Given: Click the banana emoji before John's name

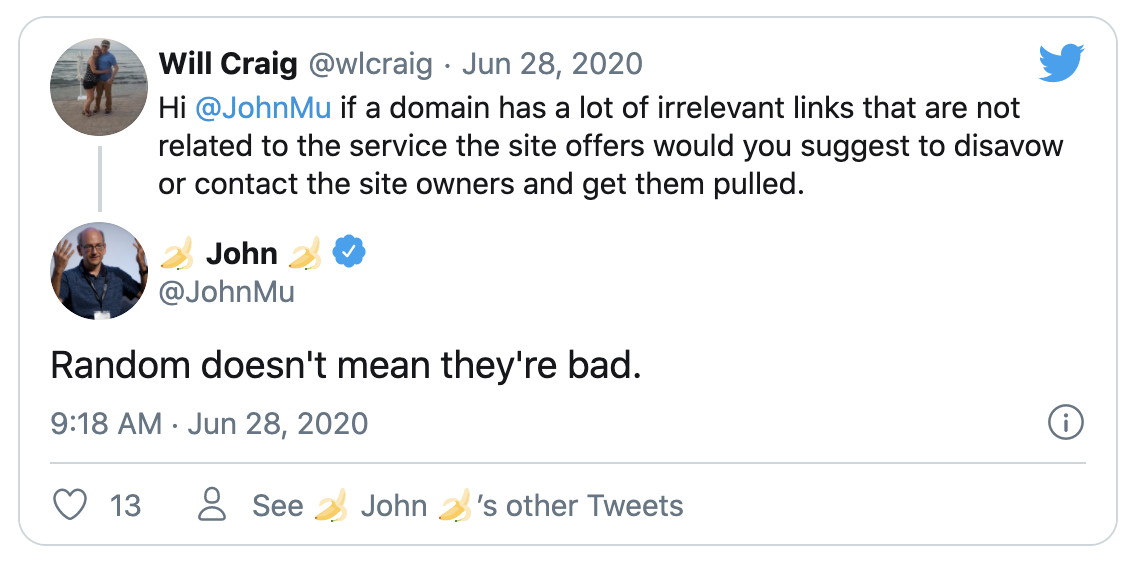Looking at the screenshot, I should [x=178, y=255].
